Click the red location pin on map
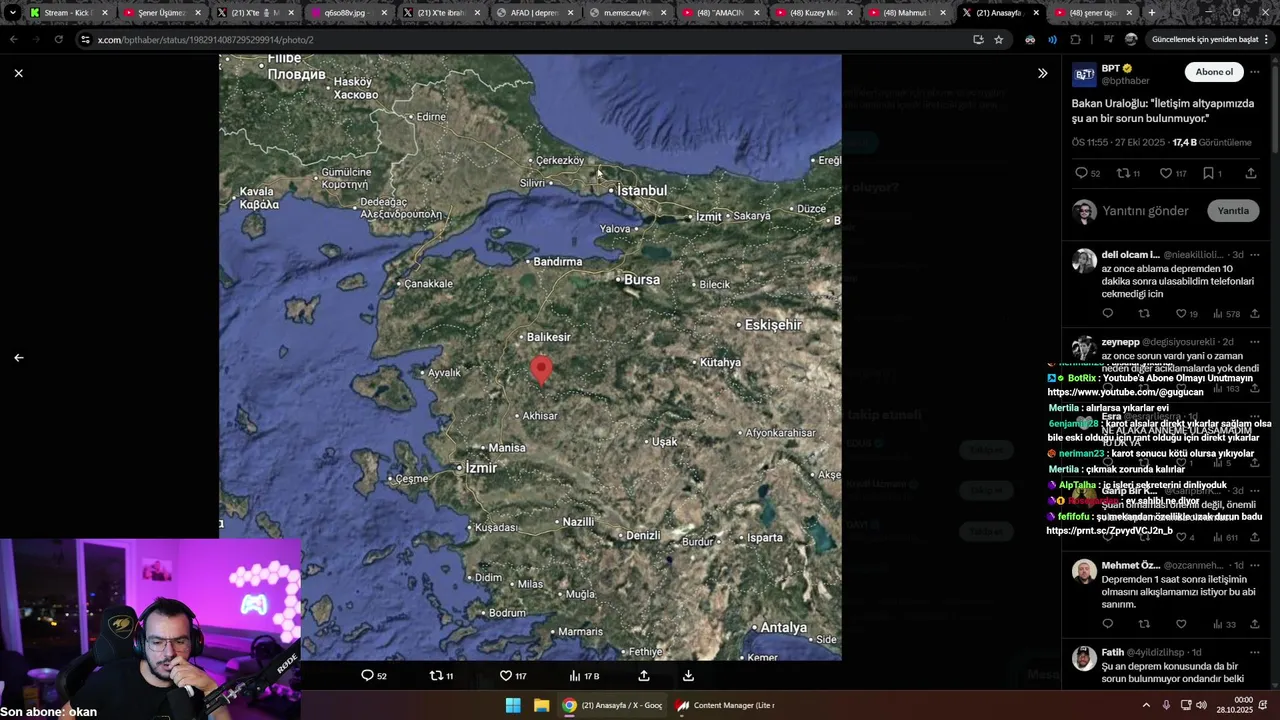The height and width of the screenshot is (720, 1280). tap(541, 371)
